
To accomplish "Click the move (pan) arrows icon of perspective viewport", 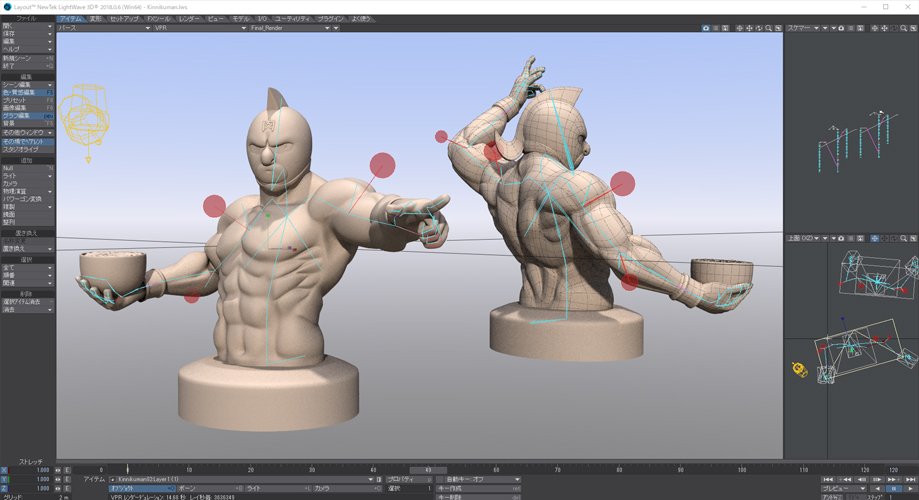I will (x=749, y=28).
